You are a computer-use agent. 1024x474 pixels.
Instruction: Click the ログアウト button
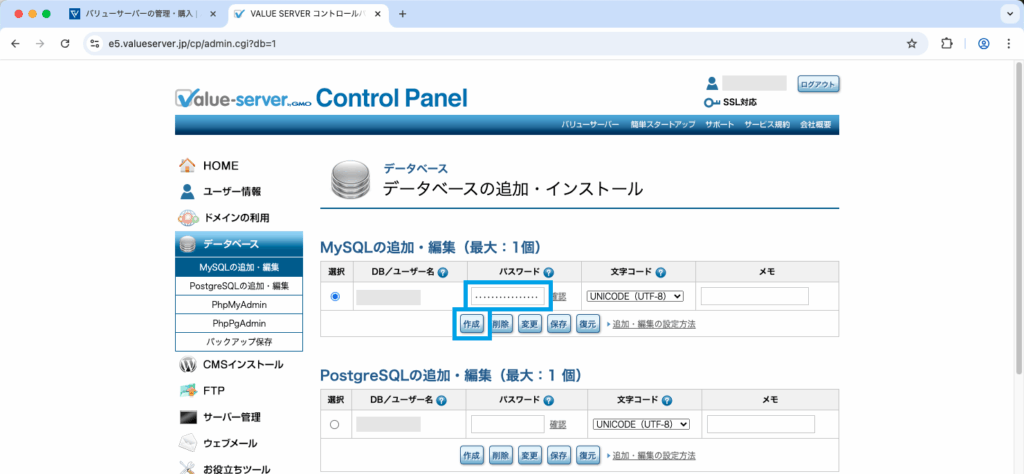click(818, 84)
